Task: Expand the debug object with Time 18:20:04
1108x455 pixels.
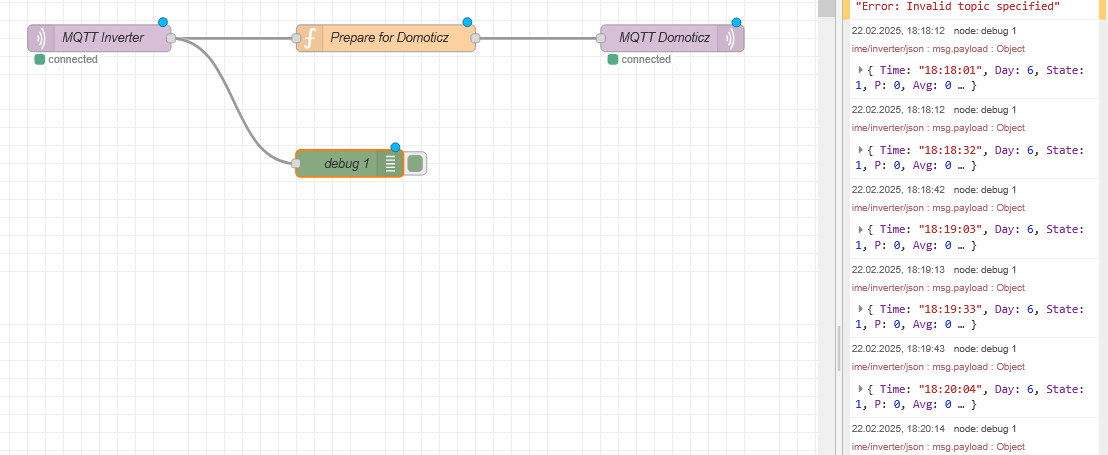Action: tap(861, 389)
